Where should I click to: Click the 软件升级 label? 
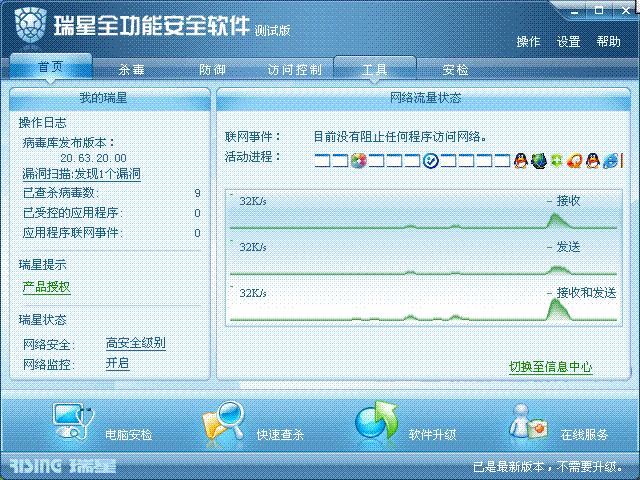tap(432, 435)
